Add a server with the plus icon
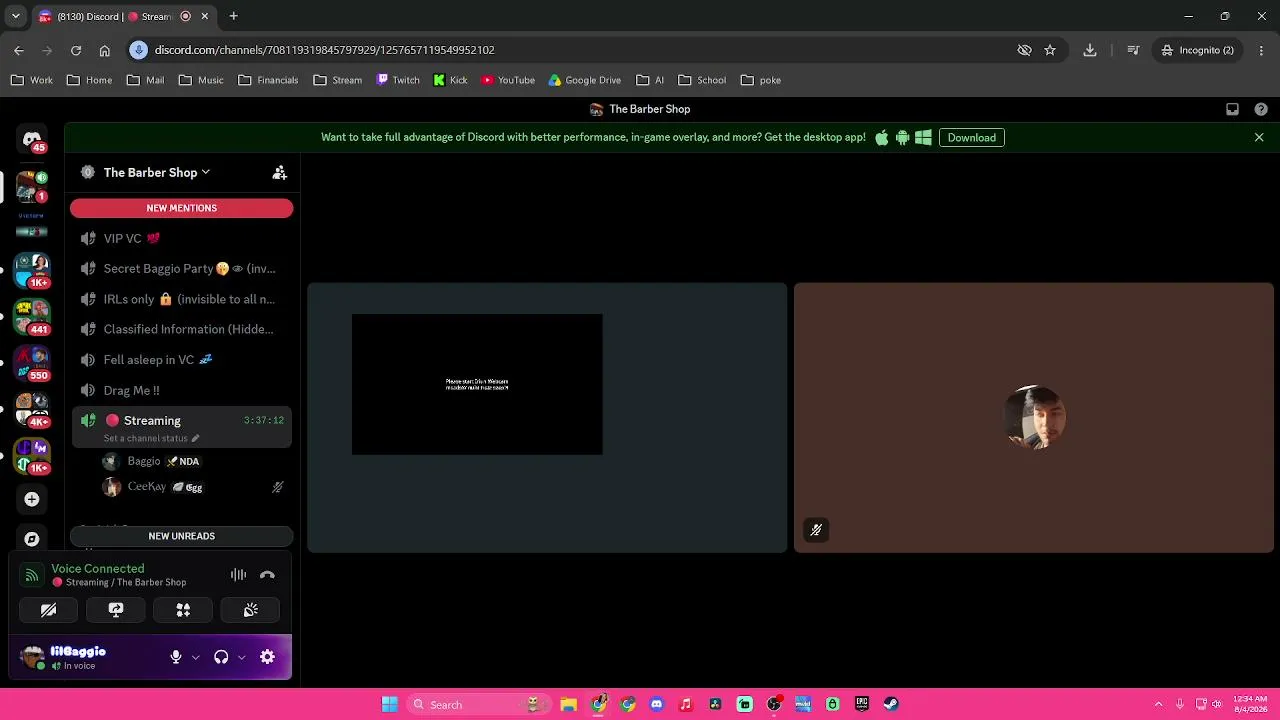Screen dimensions: 1280x720 tap(32, 499)
